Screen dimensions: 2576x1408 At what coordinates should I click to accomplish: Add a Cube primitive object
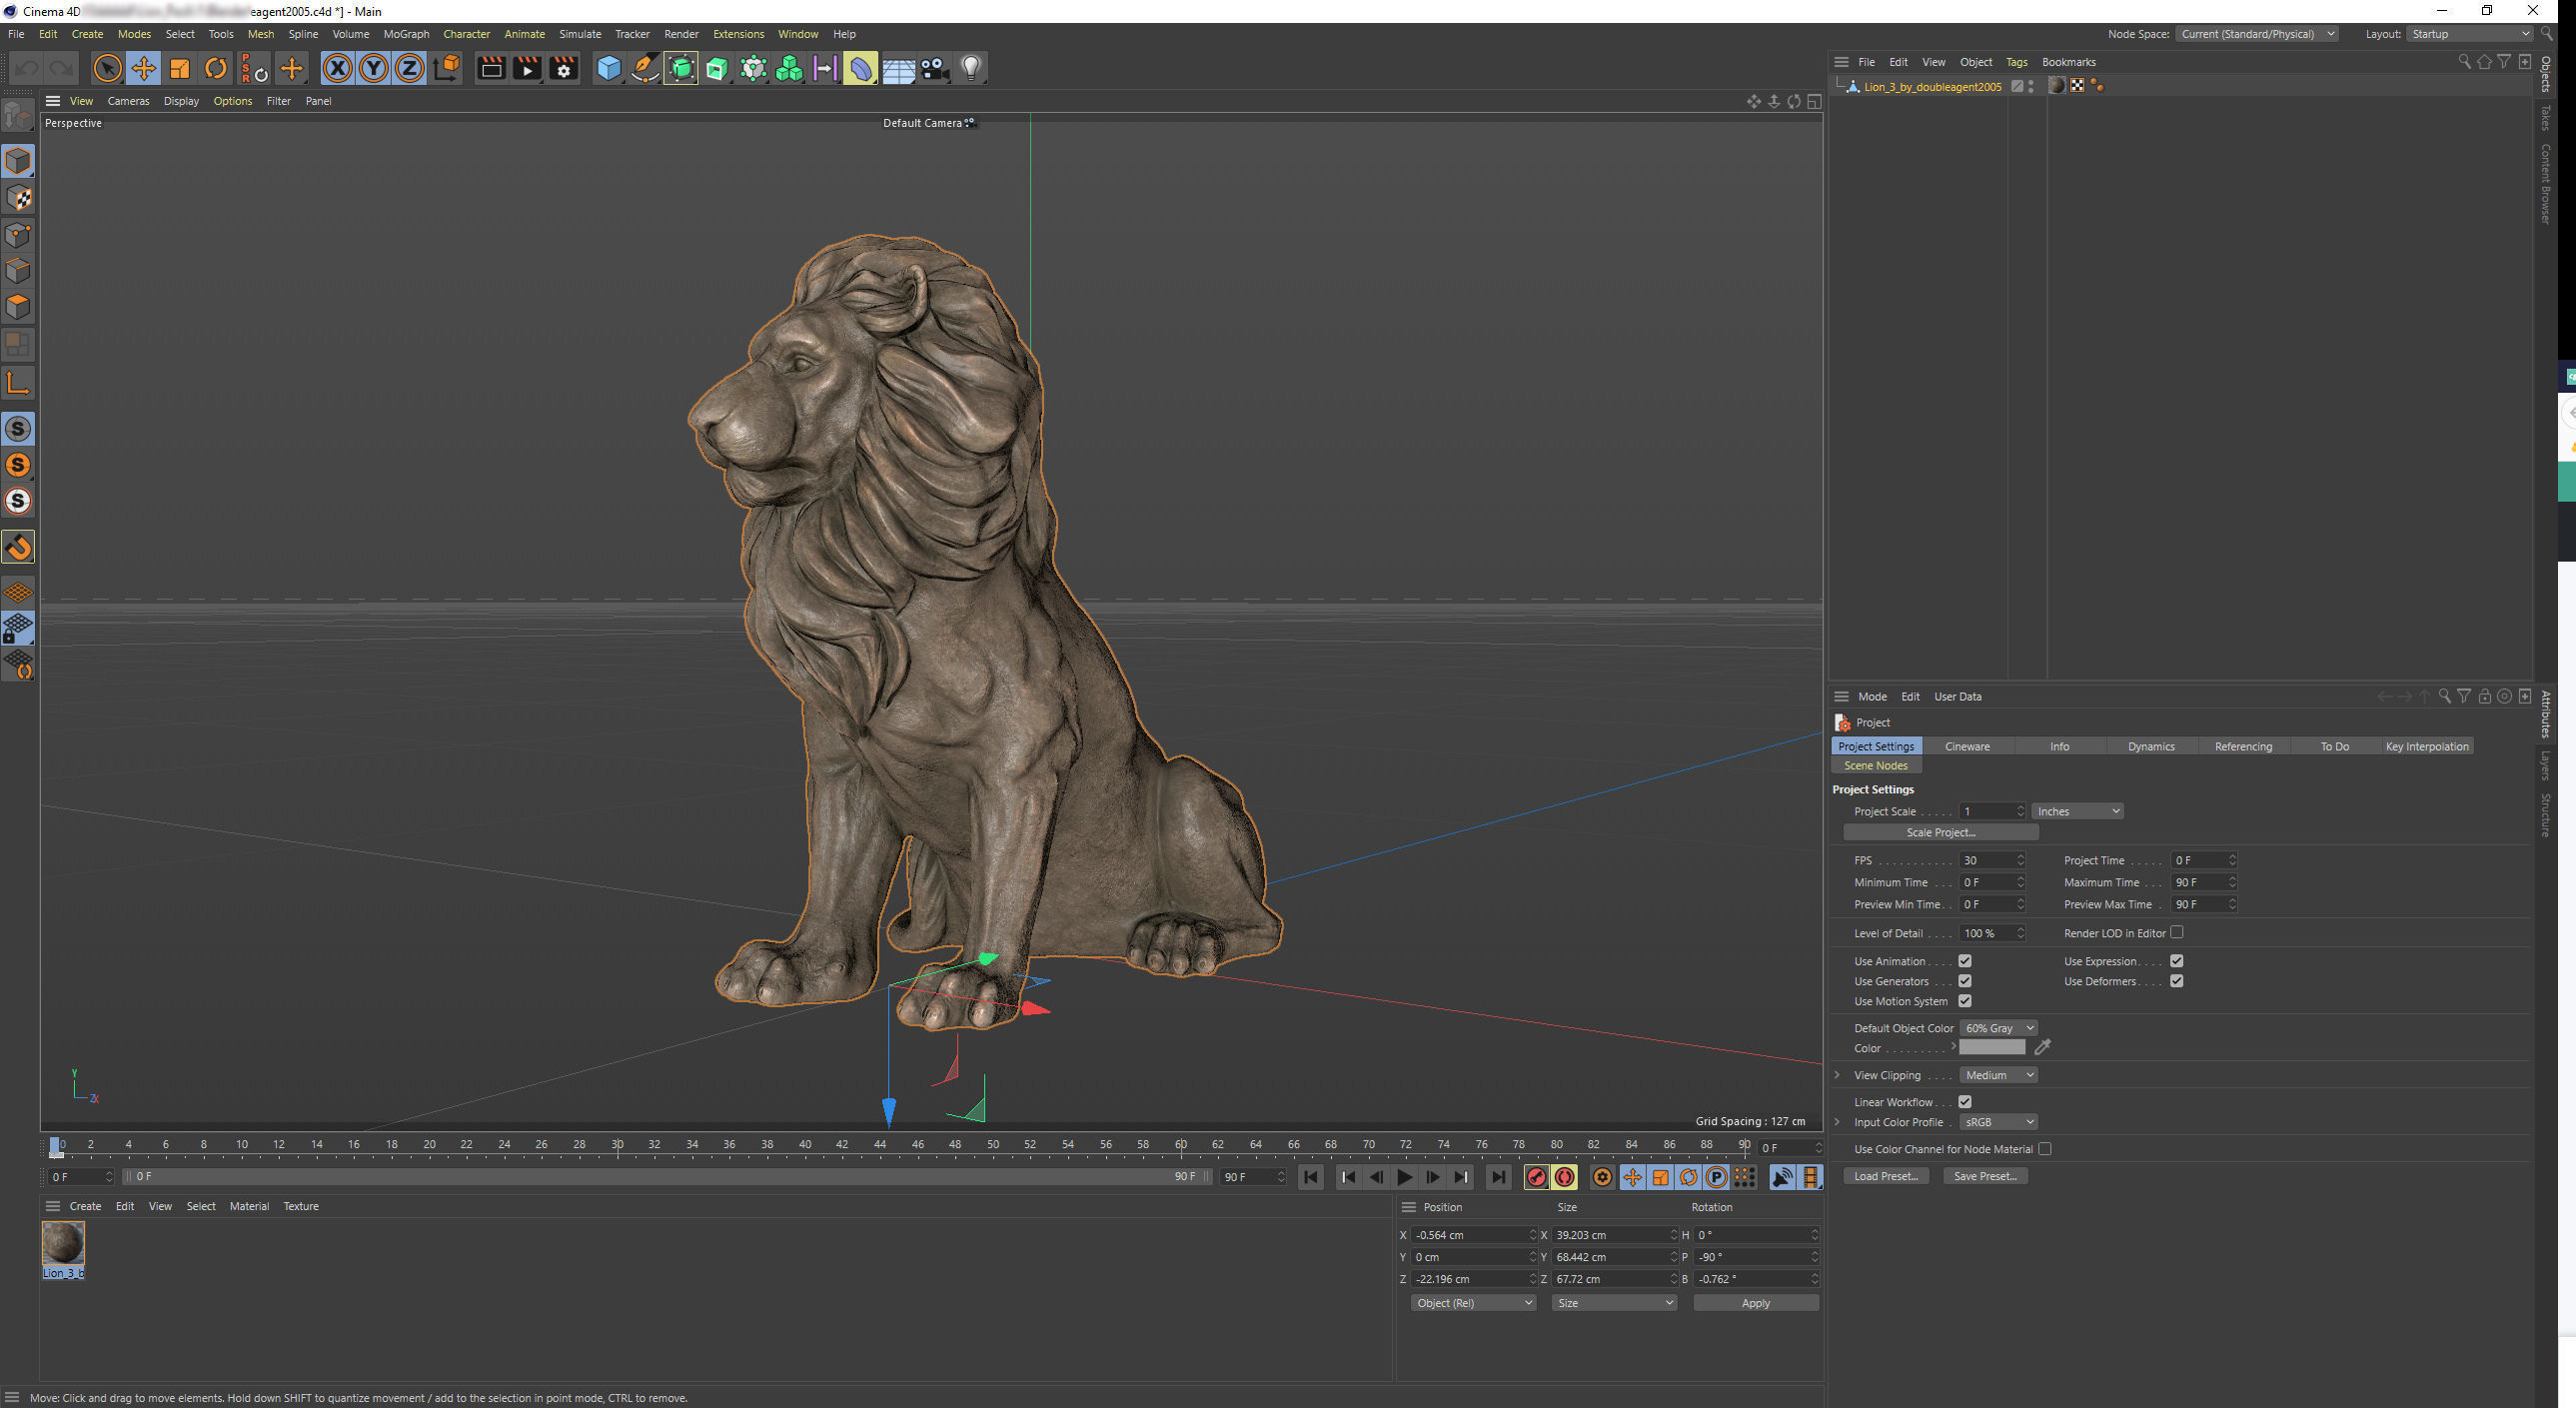608,68
